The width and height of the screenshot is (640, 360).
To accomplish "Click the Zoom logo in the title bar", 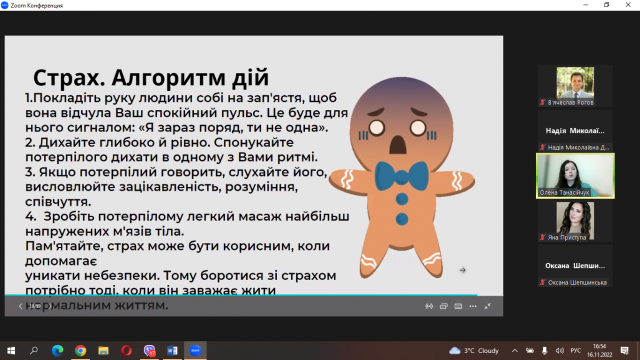I will pos(5,5).
